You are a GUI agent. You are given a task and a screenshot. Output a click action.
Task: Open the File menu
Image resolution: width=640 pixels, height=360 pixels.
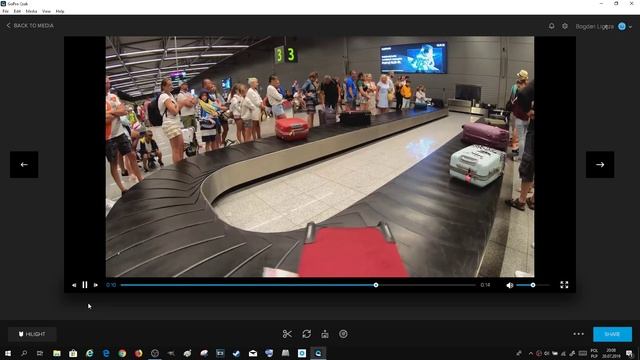pos(6,11)
